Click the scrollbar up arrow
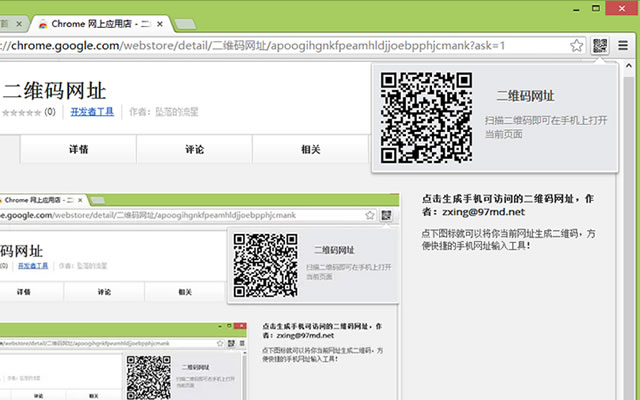 (629, 65)
